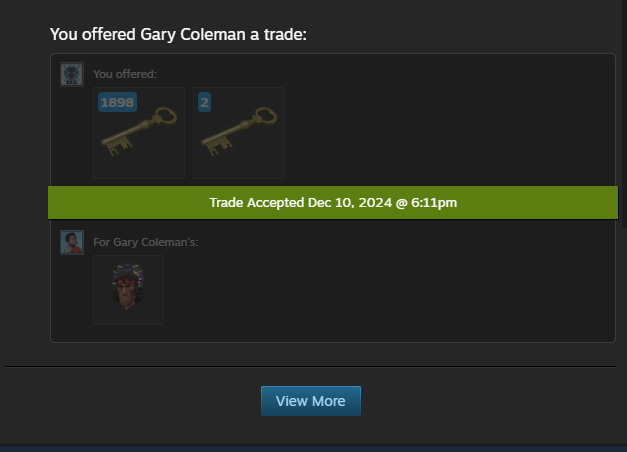Click the View More button
627x452 pixels.
pos(311,401)
